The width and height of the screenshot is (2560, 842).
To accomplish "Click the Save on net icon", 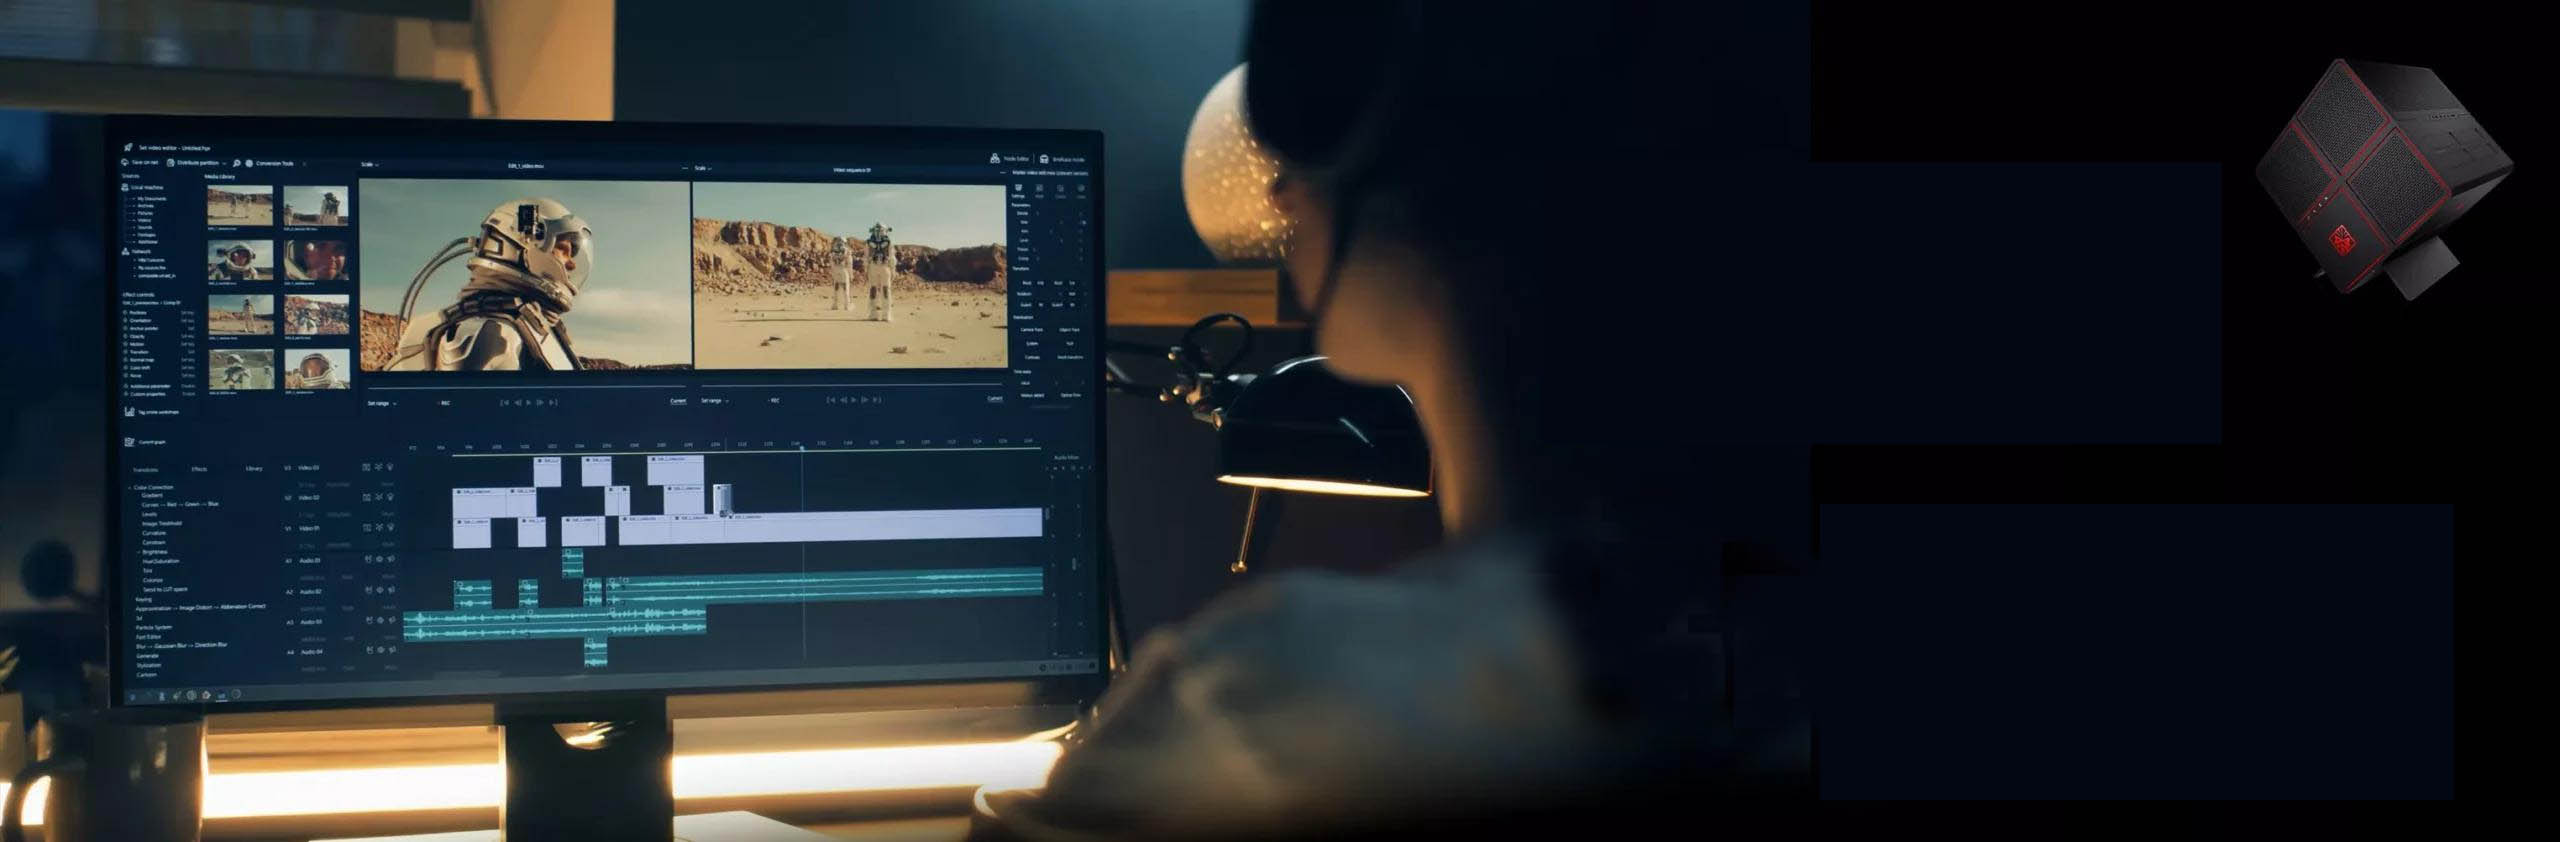I will [125, 162].
